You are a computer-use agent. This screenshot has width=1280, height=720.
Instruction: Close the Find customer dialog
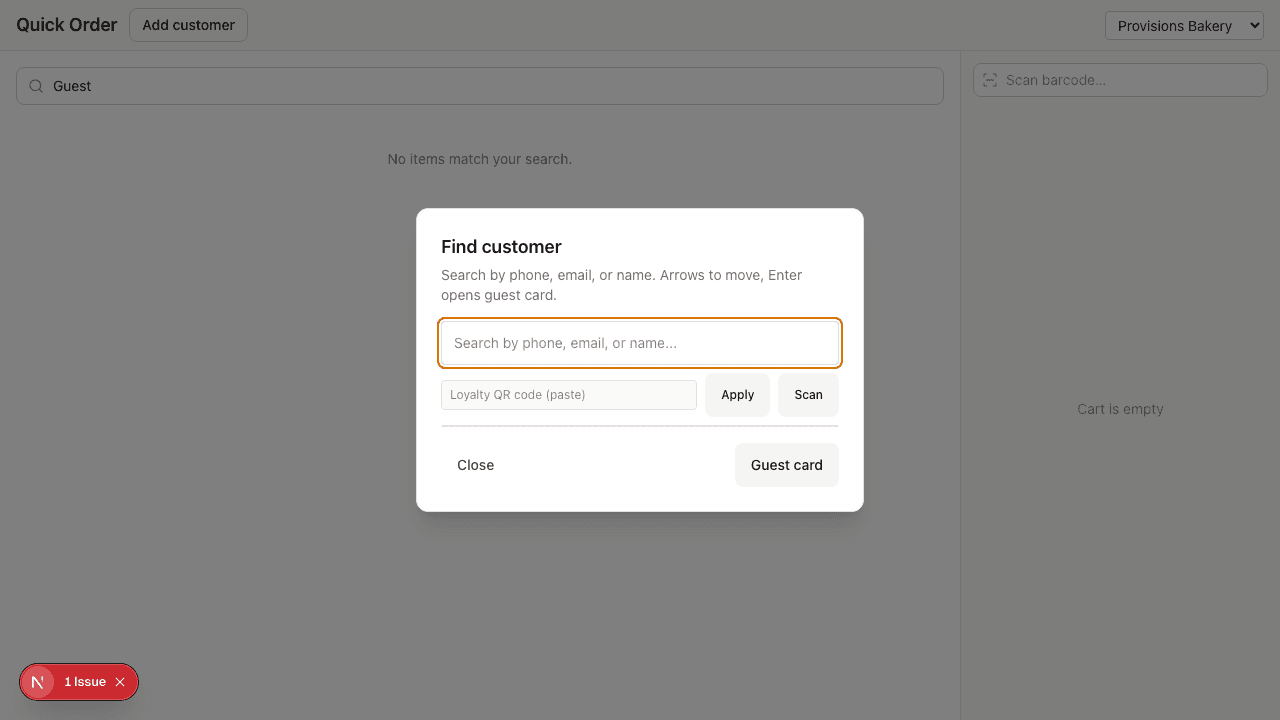[475, 465]
